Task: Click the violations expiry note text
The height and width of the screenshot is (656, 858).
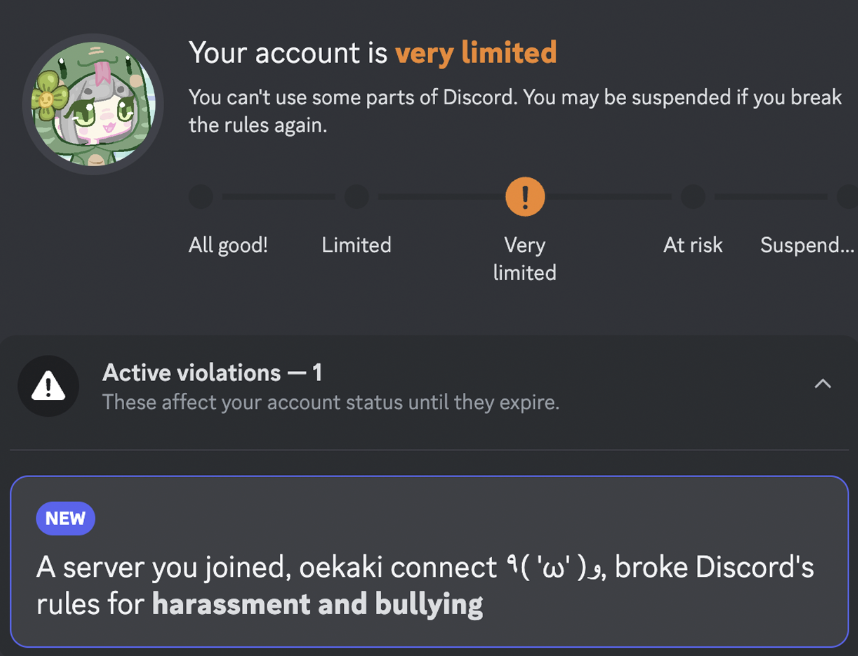Action: (330, 403)
